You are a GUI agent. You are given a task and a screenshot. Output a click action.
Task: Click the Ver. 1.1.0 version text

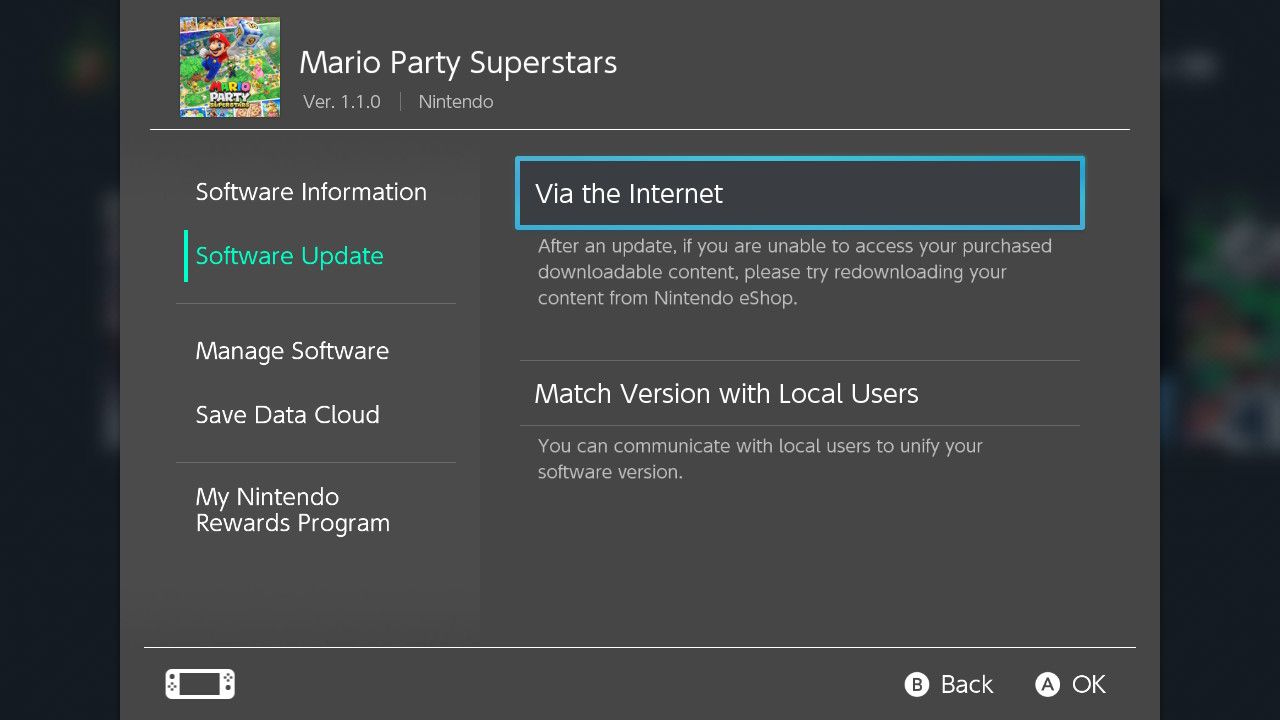(x=342, y=101)
